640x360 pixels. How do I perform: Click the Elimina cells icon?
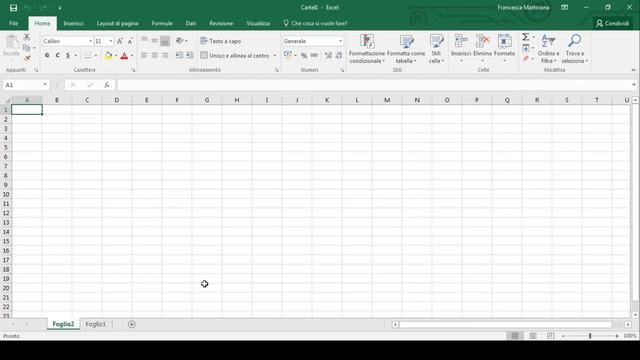pyautogui.click(x=482, y=41)
